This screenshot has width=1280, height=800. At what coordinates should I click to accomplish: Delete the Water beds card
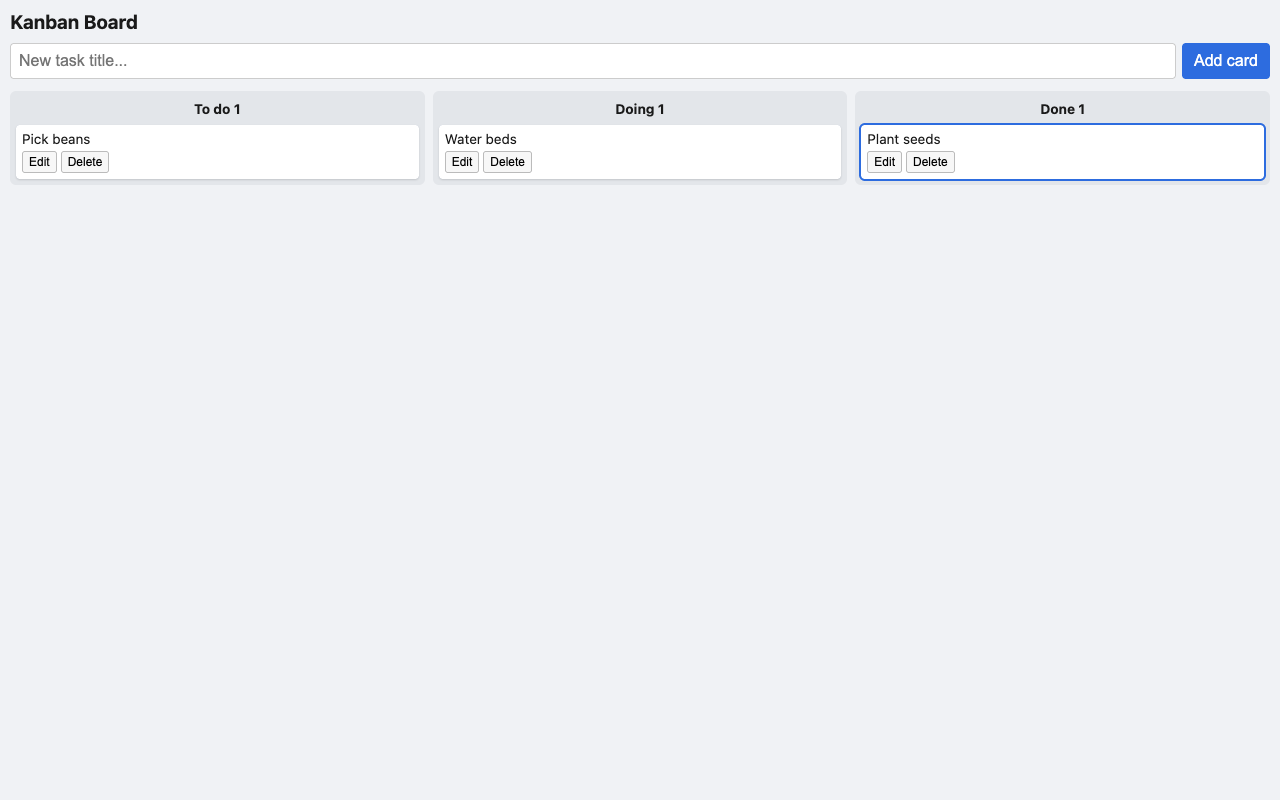click(x=507, y=162)
